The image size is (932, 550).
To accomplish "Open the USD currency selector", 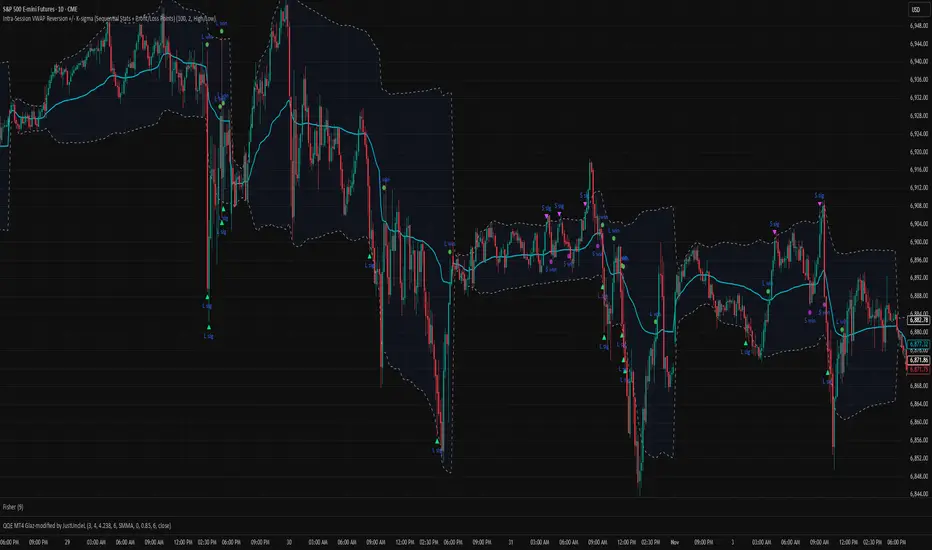I will (915, 10).
